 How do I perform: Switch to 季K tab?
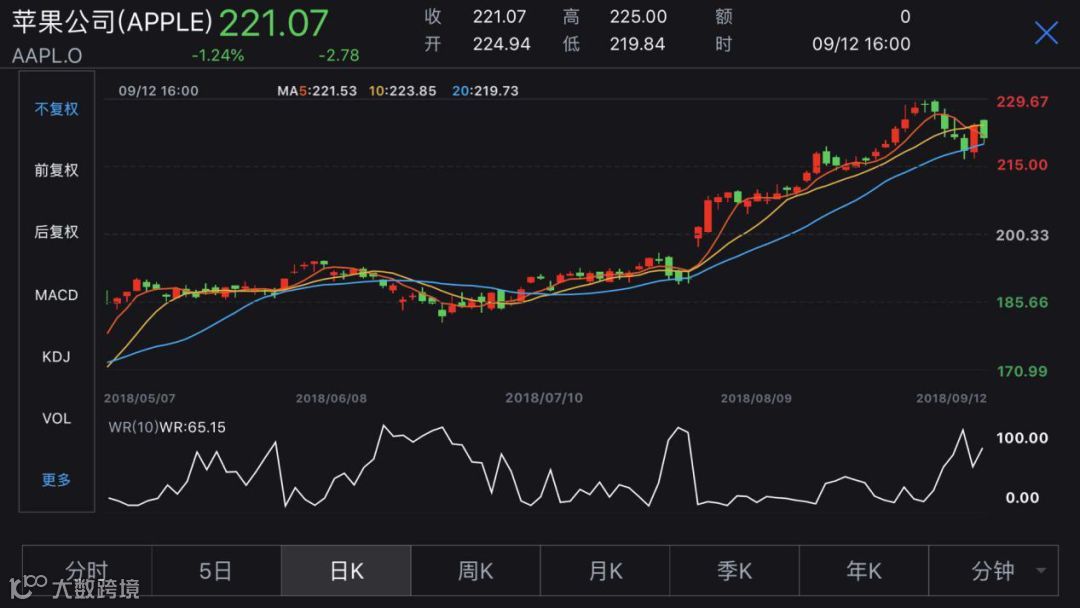coord(734,570)
